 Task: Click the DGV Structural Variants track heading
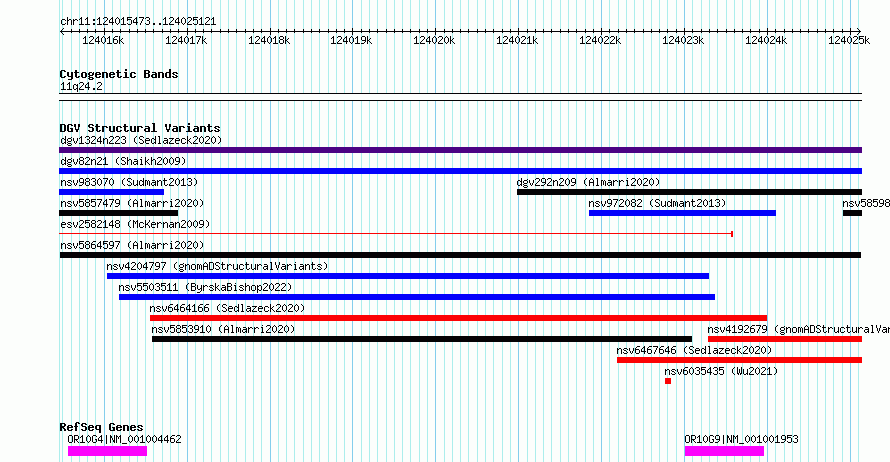[x=140, y=128]
